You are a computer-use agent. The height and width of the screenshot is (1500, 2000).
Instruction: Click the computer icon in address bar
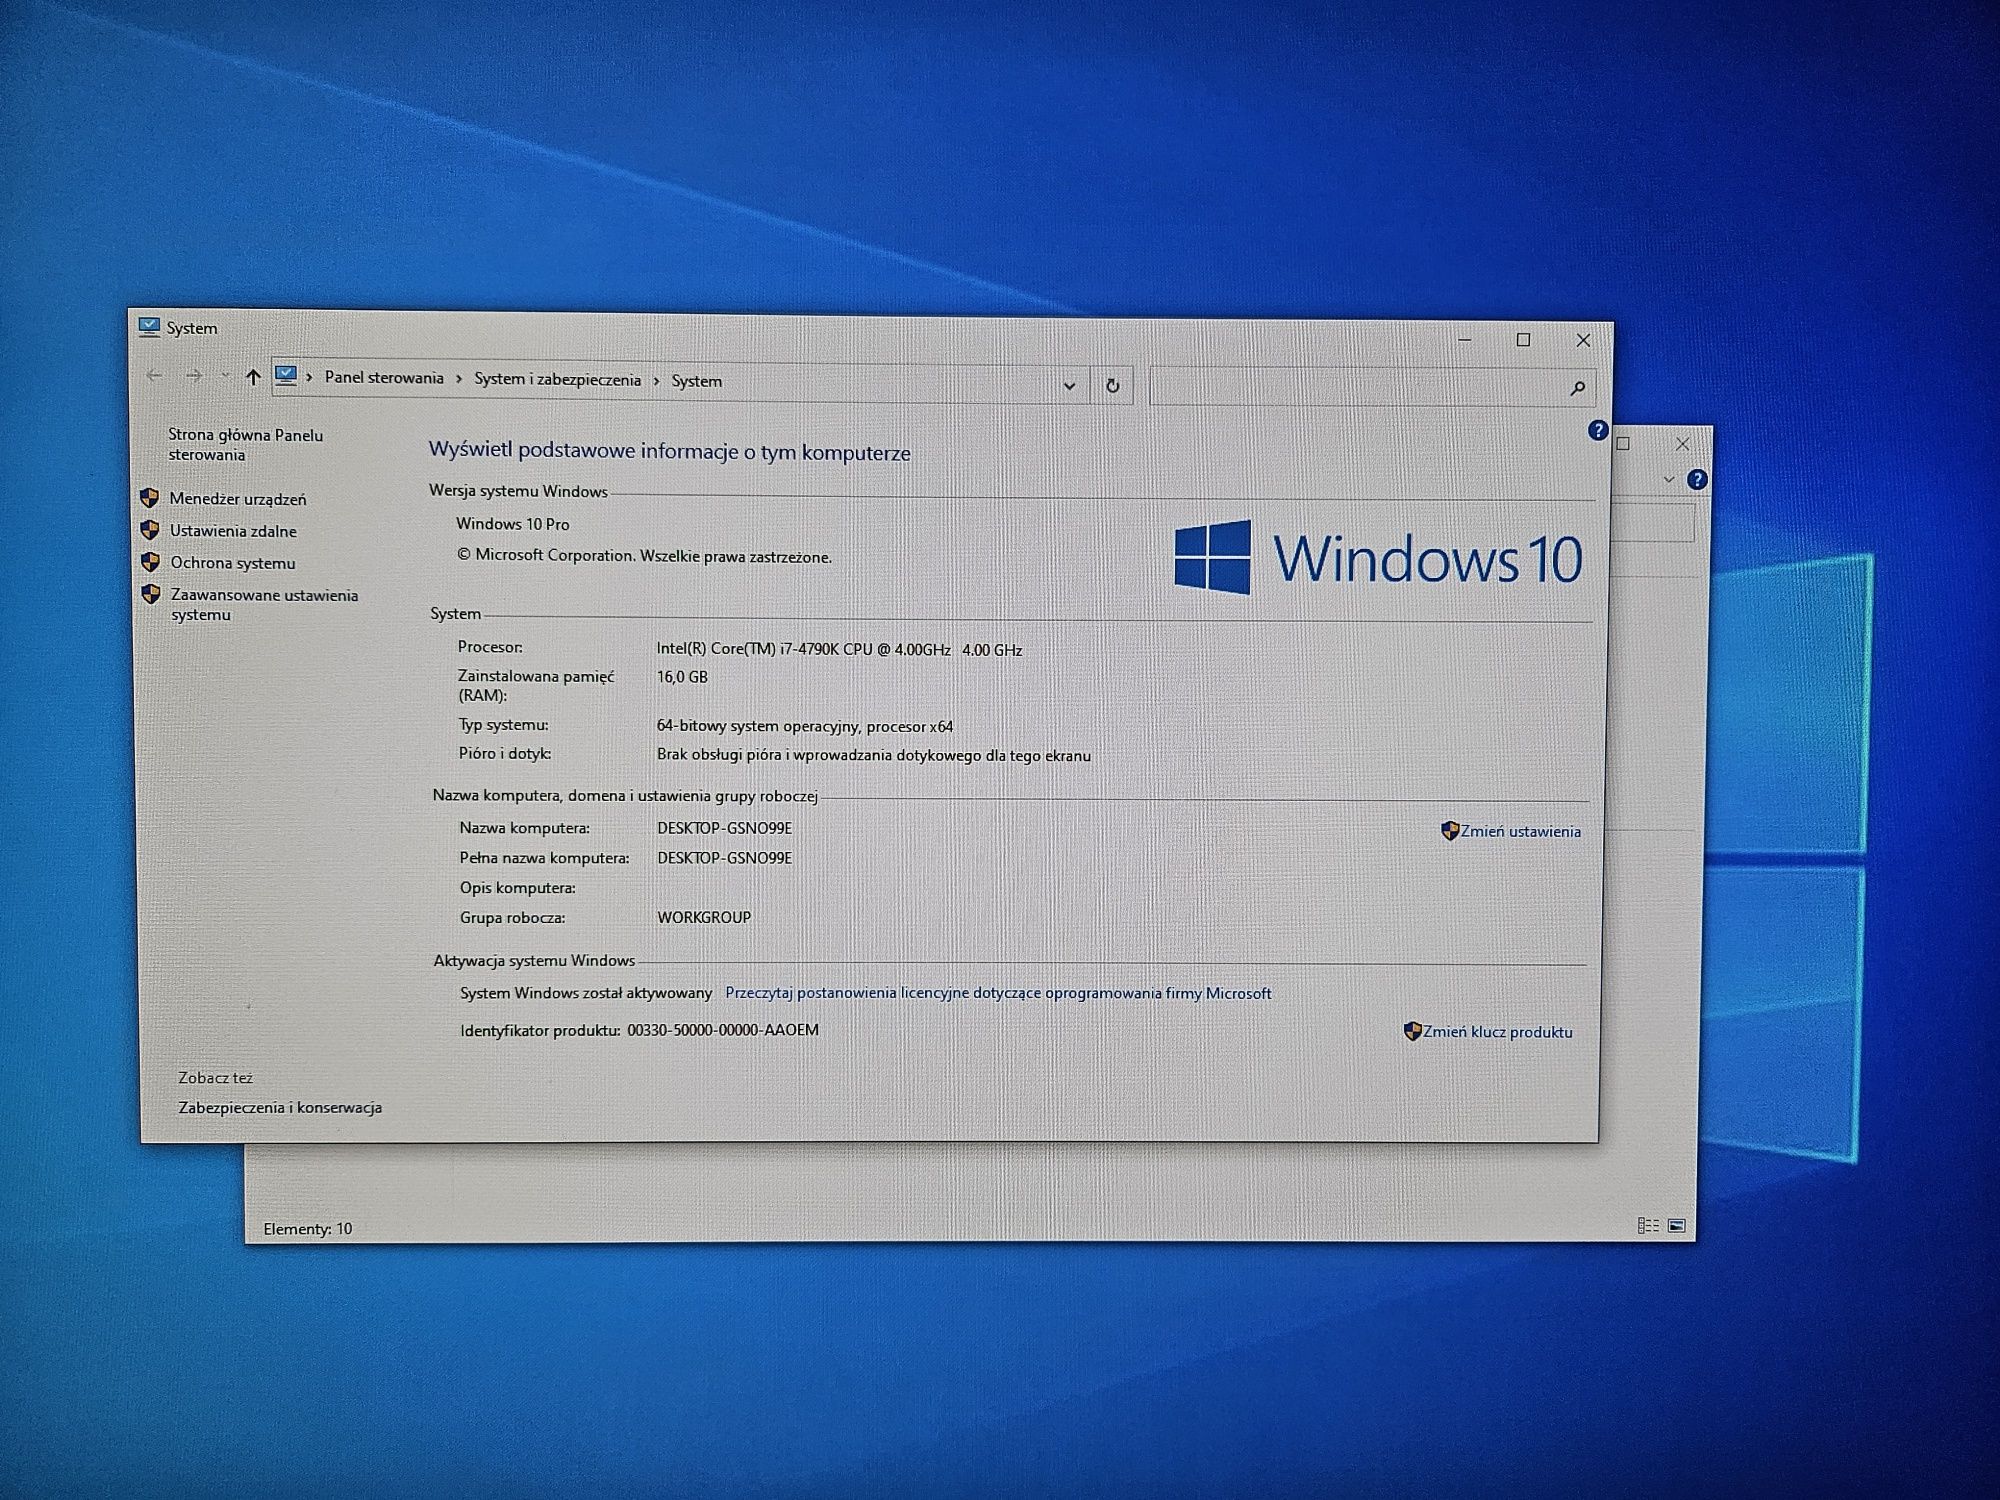tap(286, 376)
